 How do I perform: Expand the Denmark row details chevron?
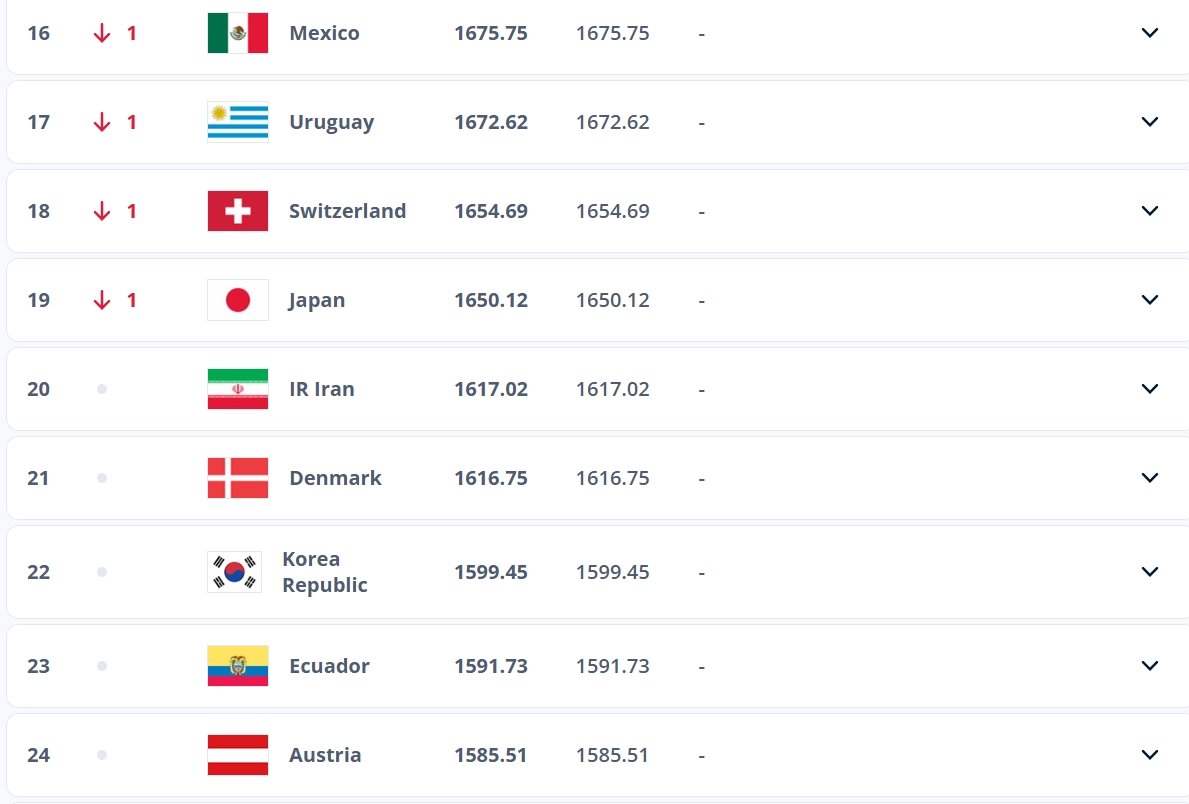click(x=1149, y=478)
